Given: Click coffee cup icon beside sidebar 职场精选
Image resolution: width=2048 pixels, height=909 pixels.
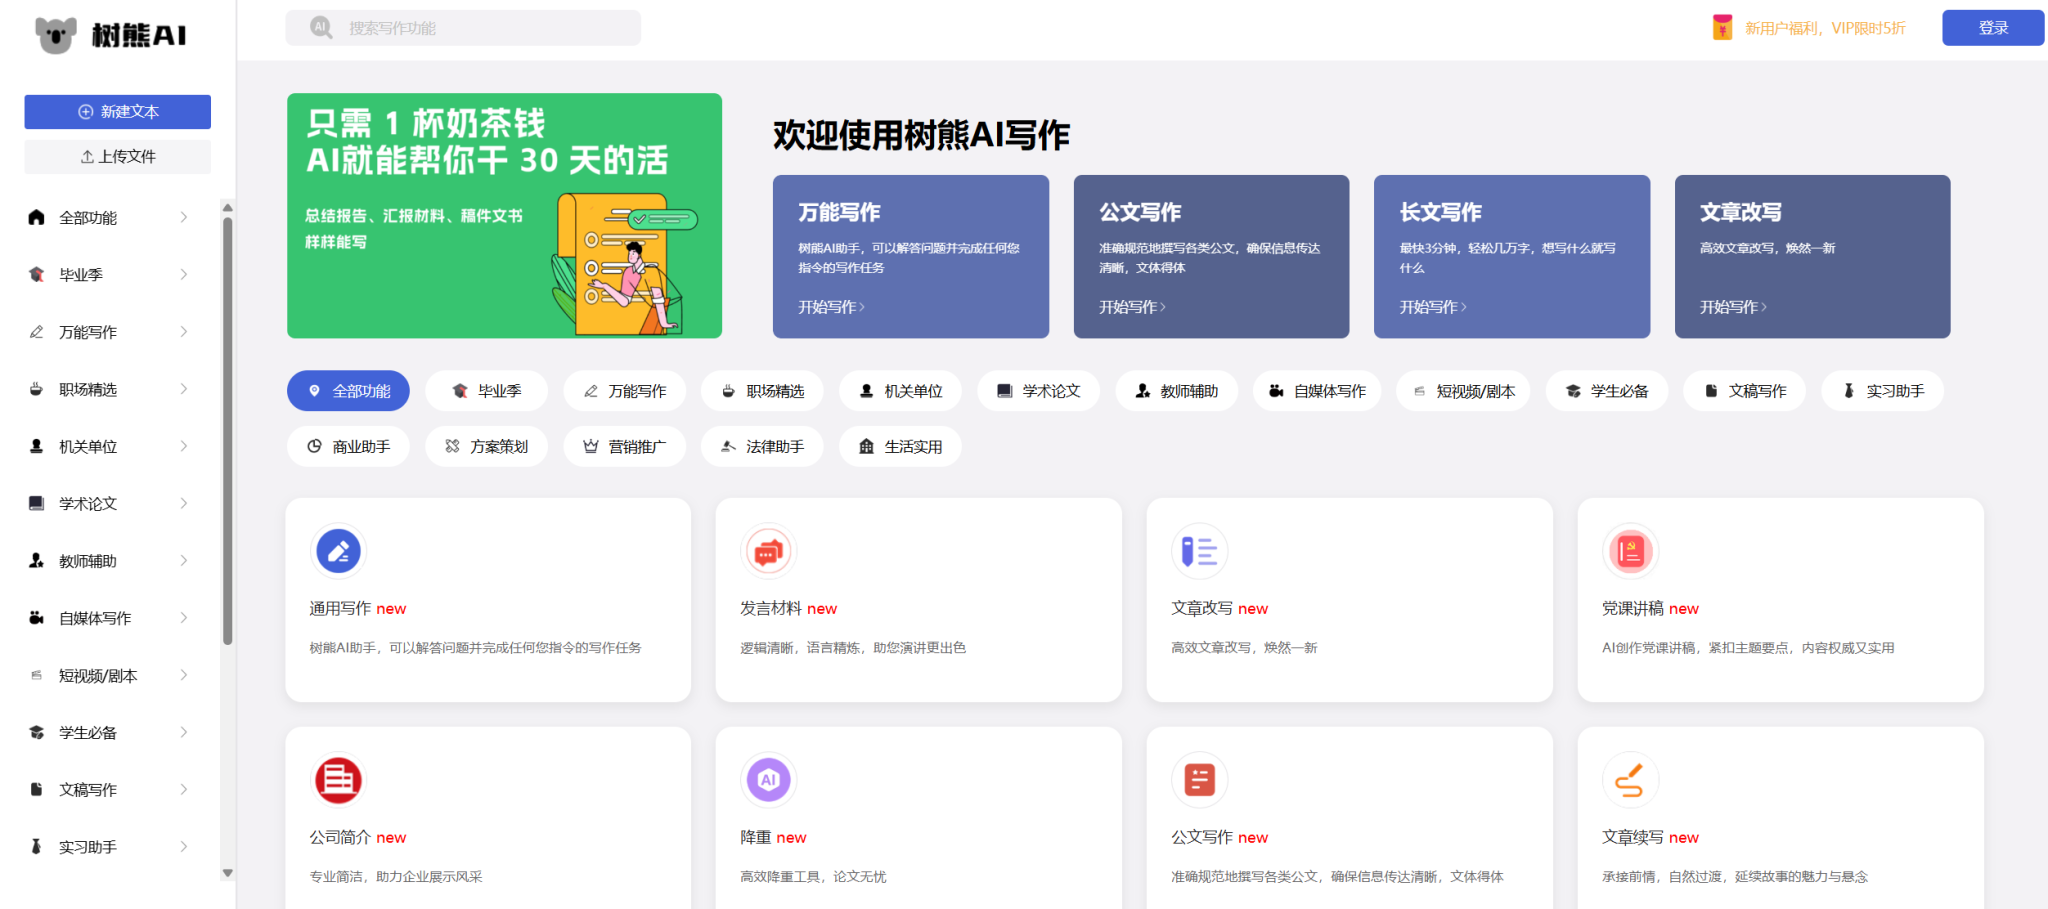Looking at the screenshot, I should 37,389.
